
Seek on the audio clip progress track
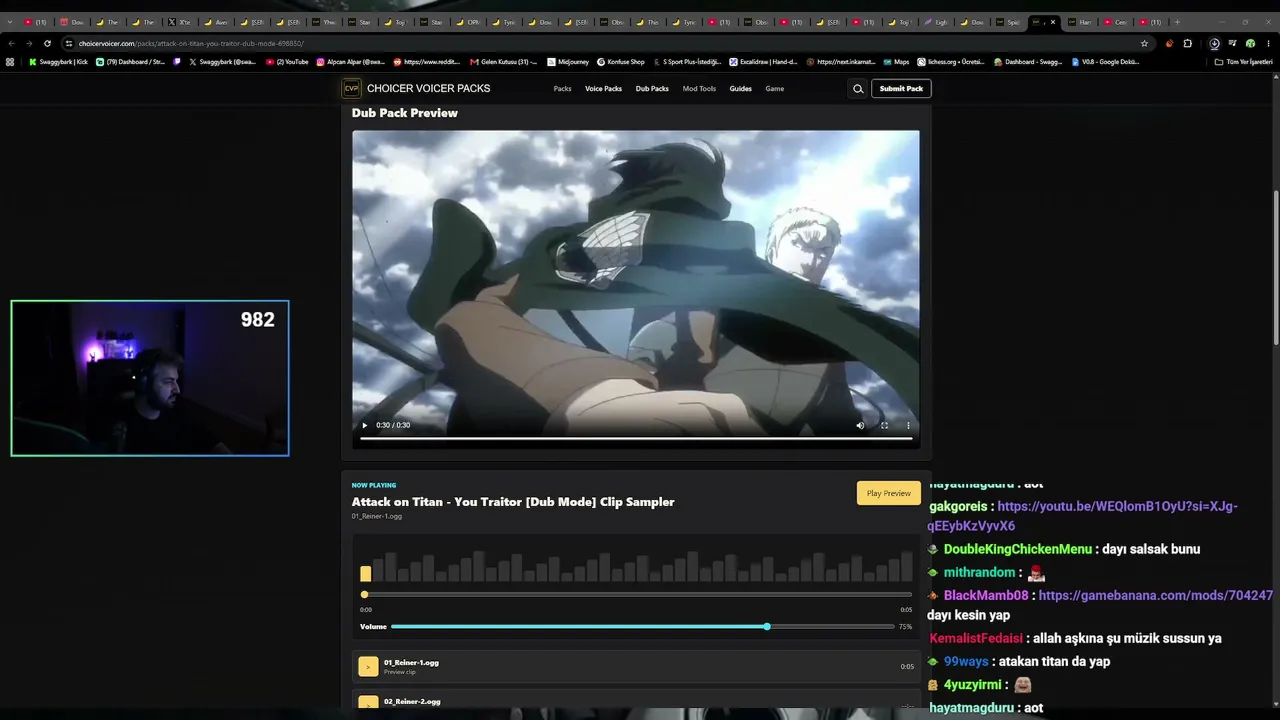pos(636,595)
